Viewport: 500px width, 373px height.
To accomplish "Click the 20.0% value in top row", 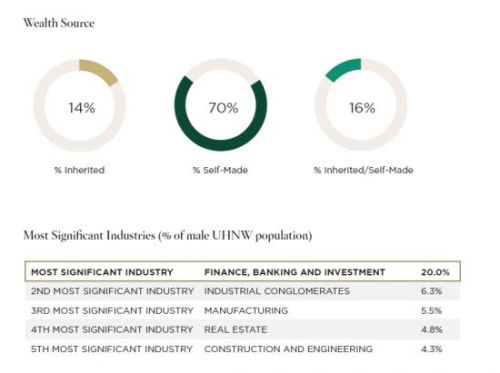I will (435, 272).
